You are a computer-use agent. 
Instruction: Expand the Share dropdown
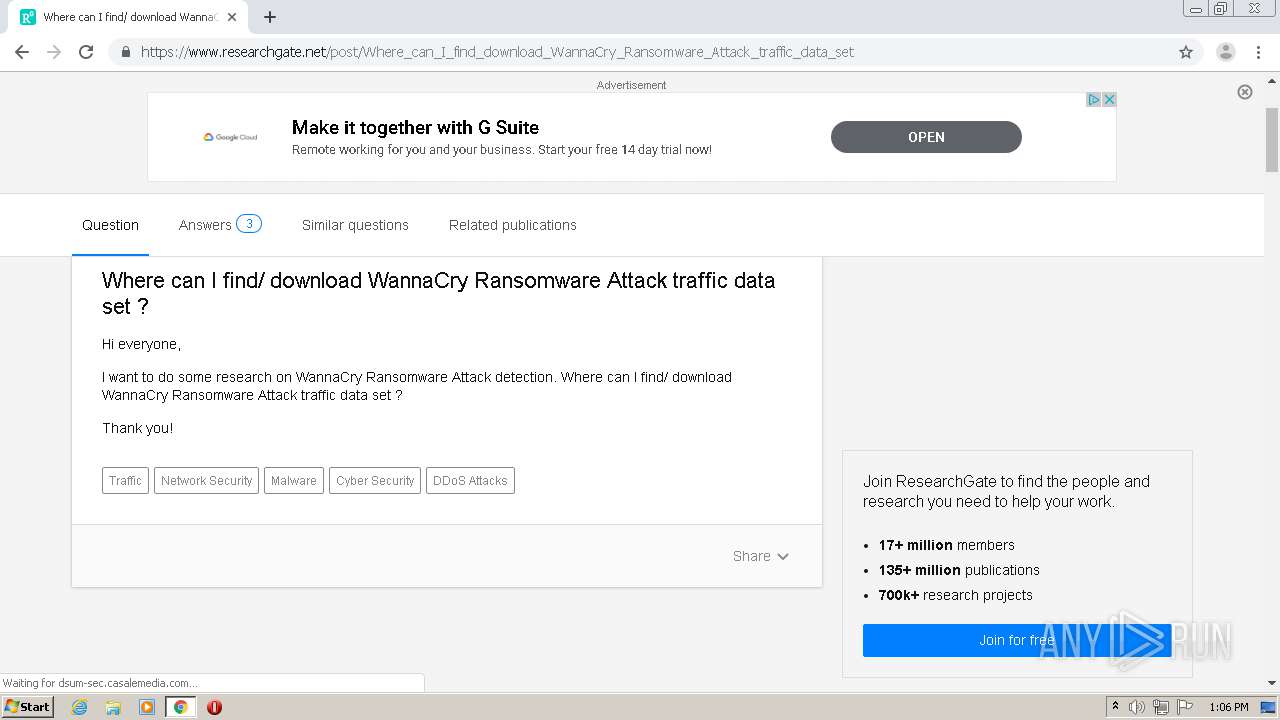[761, 556]
